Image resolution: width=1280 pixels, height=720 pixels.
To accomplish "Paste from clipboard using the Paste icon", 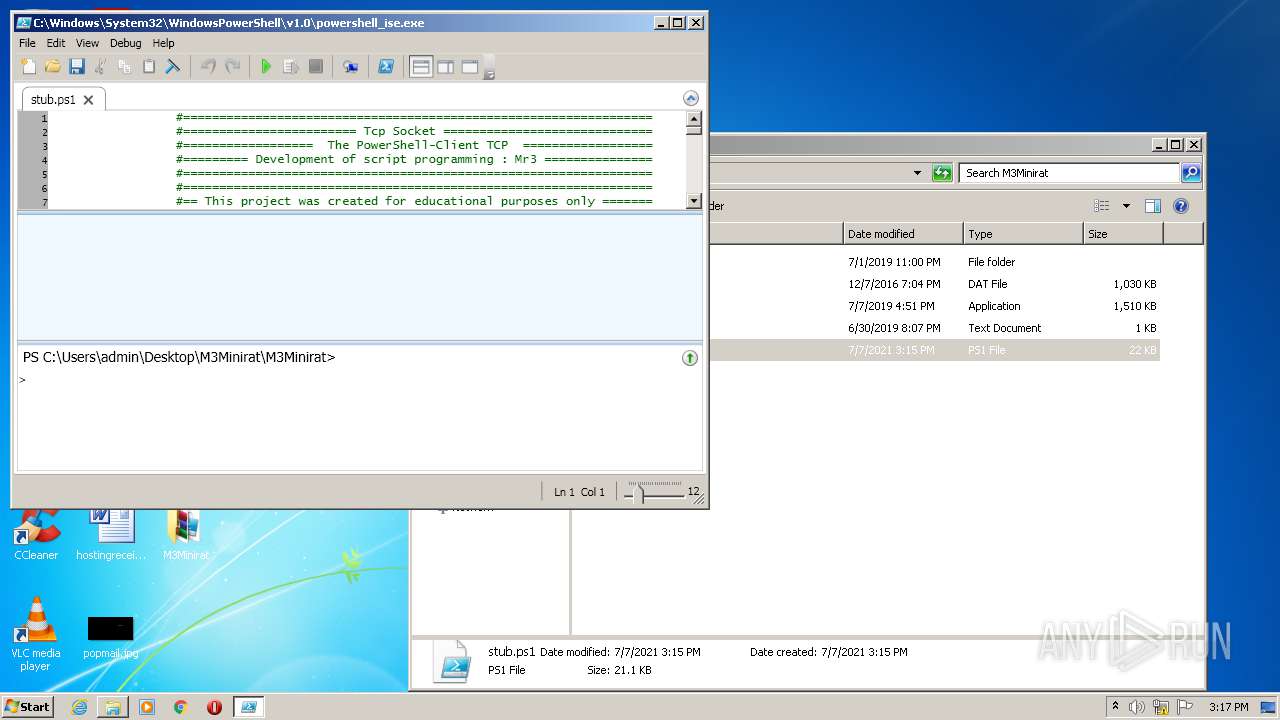I will [148, 67].
